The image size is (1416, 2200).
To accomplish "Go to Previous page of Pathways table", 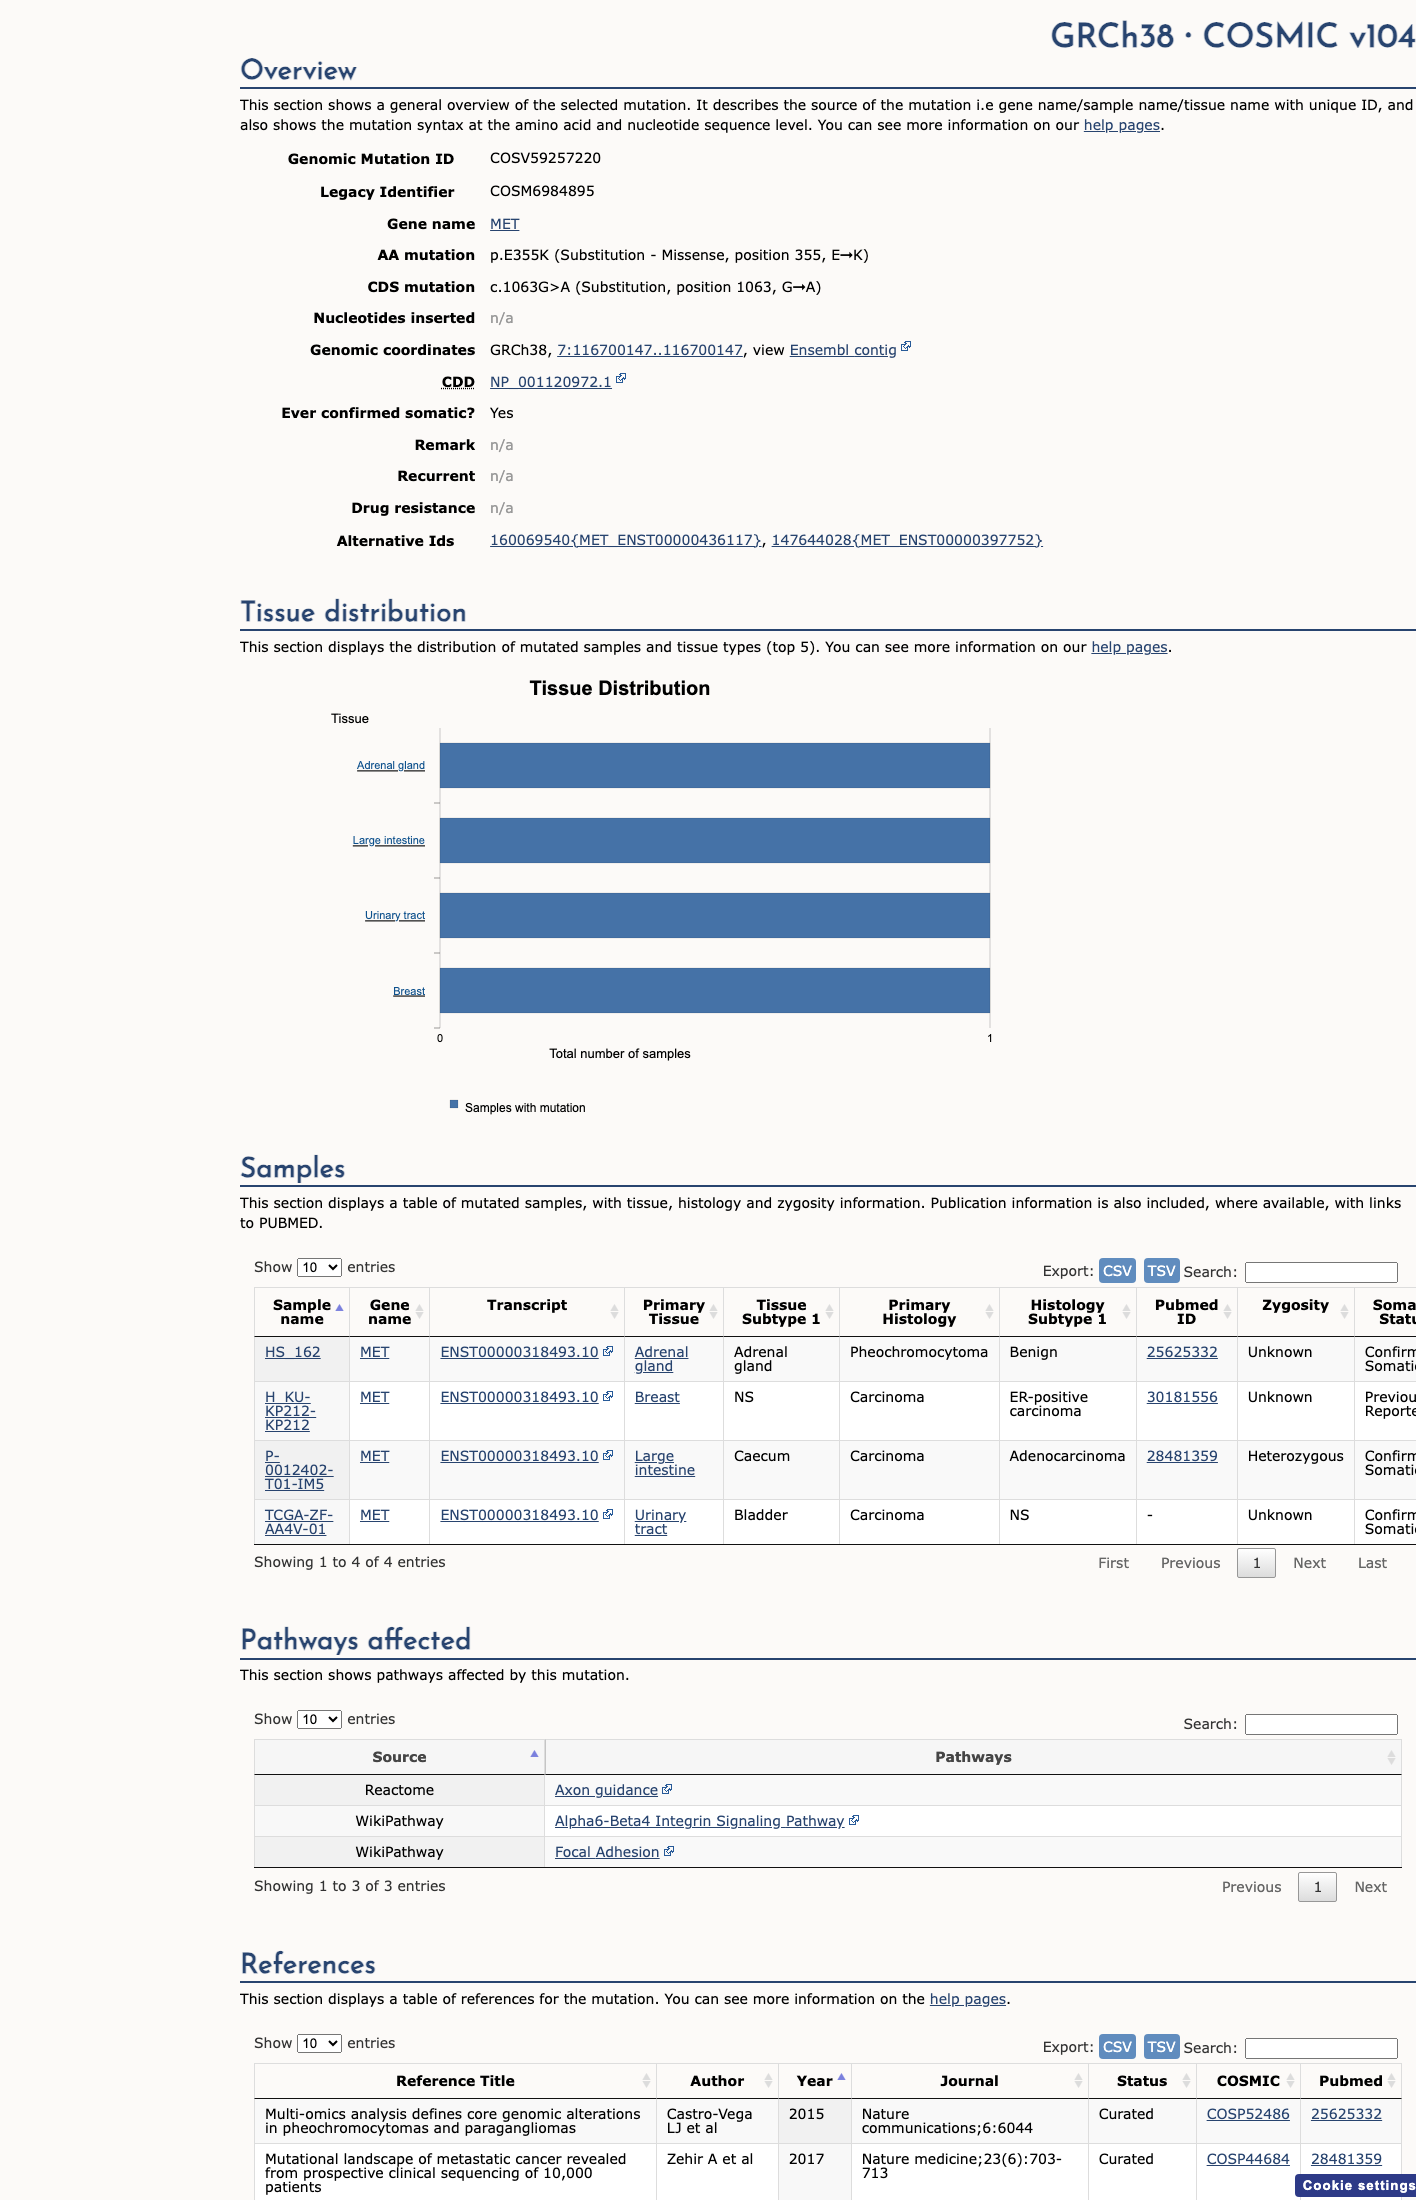I will tap(1251, 1887).
